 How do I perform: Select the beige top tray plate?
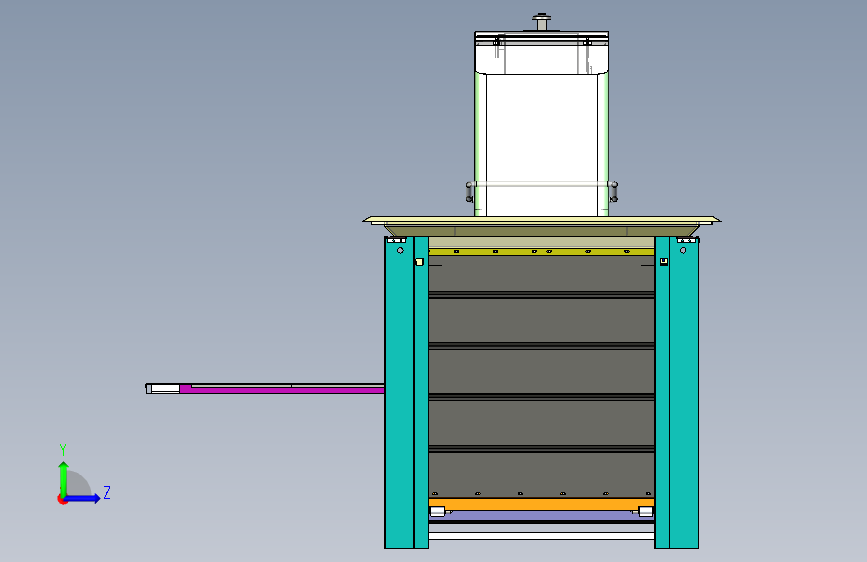541,220
